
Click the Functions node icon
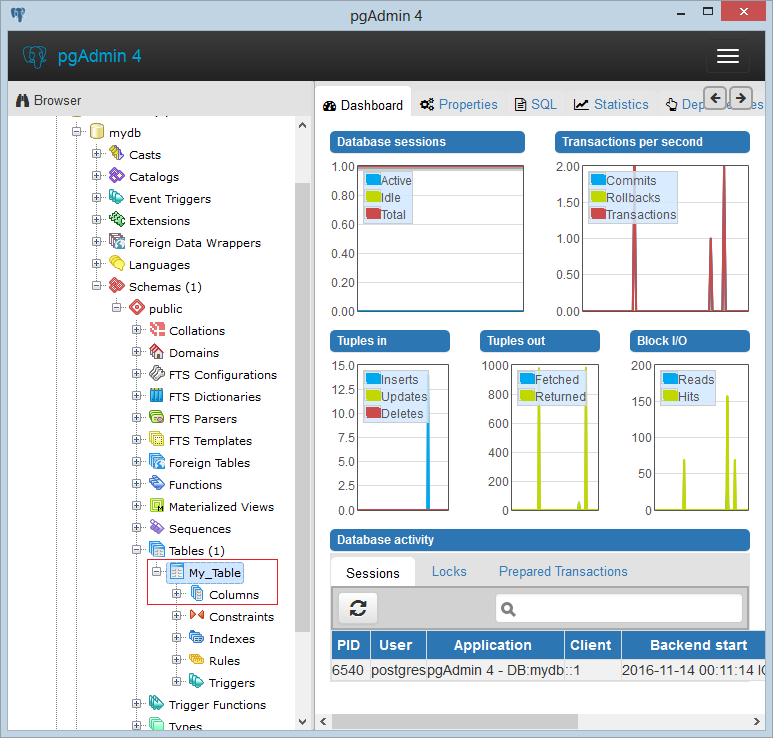(x=157, y=484)
